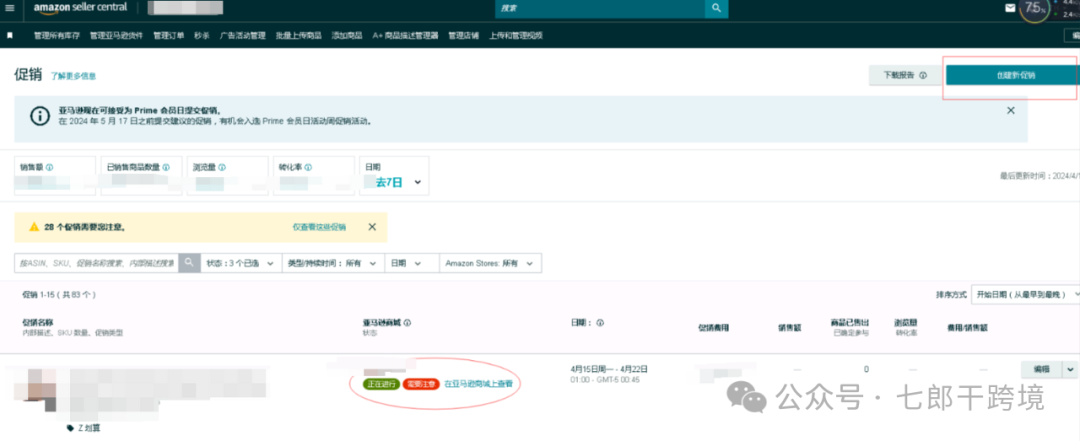Click the 编辑 button in promotion row

pos(1041,369)
